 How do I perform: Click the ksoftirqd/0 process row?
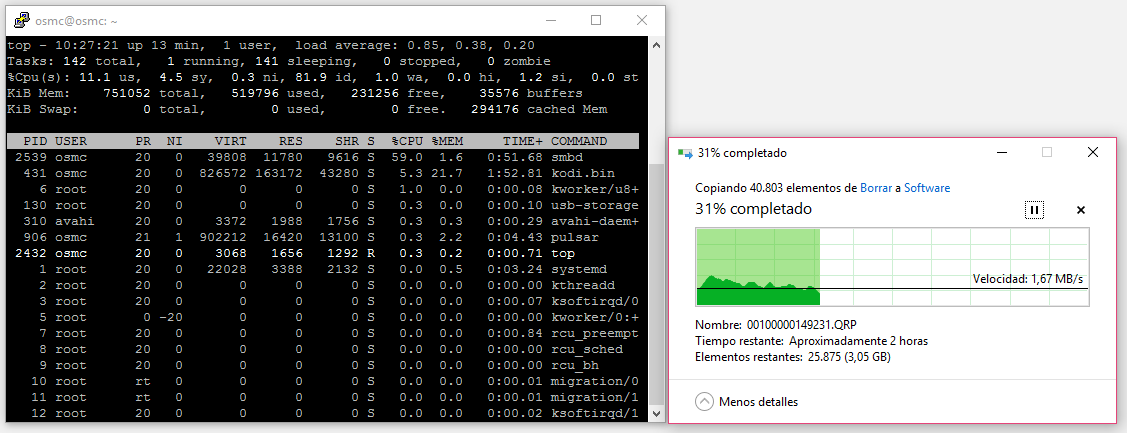(323, 301)
